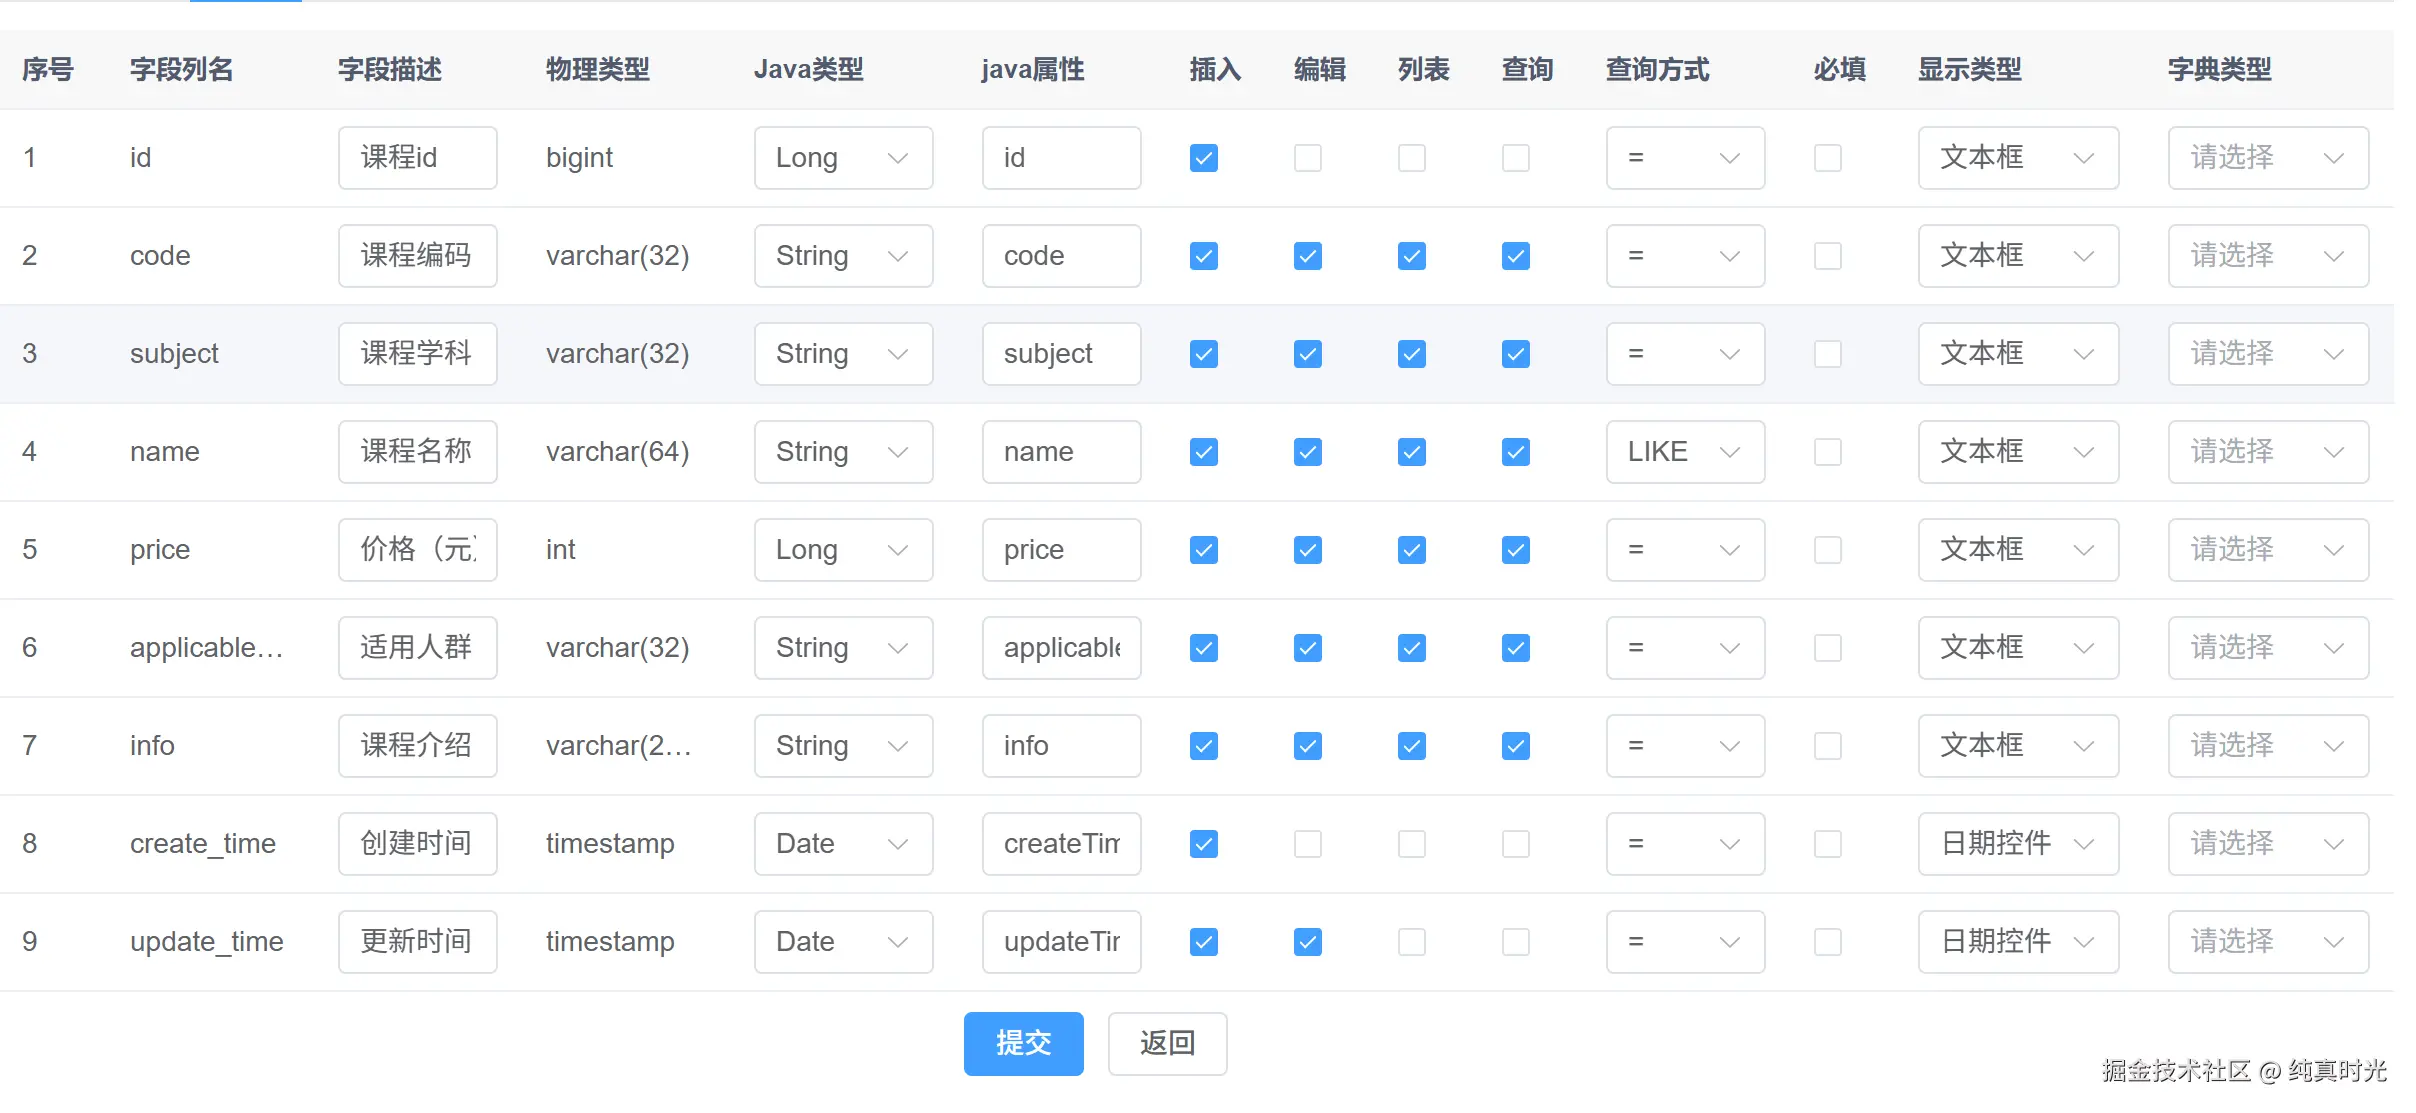The width and height of the screenshot is (2416, 1113).
Task: Enable the 必填 checkbox for the name field
Action: tap(1827, 451)
